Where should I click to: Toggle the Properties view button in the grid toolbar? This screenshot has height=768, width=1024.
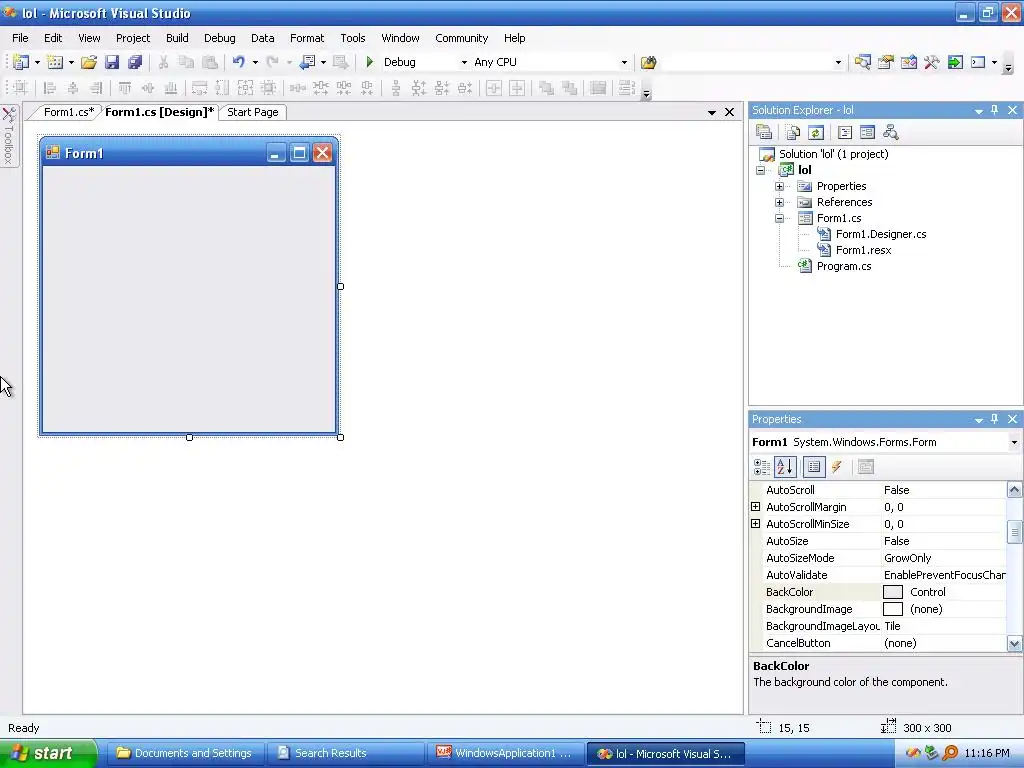click(x=814, y=466)
